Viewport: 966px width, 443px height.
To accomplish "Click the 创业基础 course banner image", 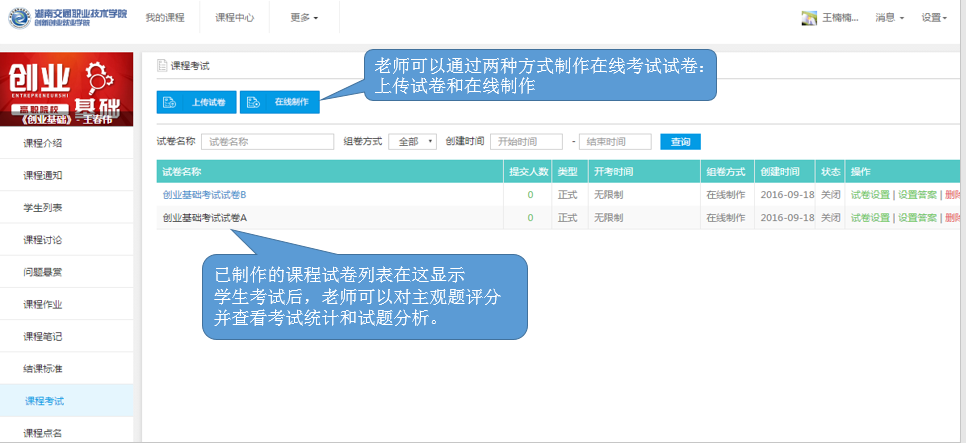I will click(x=66, y=88).
